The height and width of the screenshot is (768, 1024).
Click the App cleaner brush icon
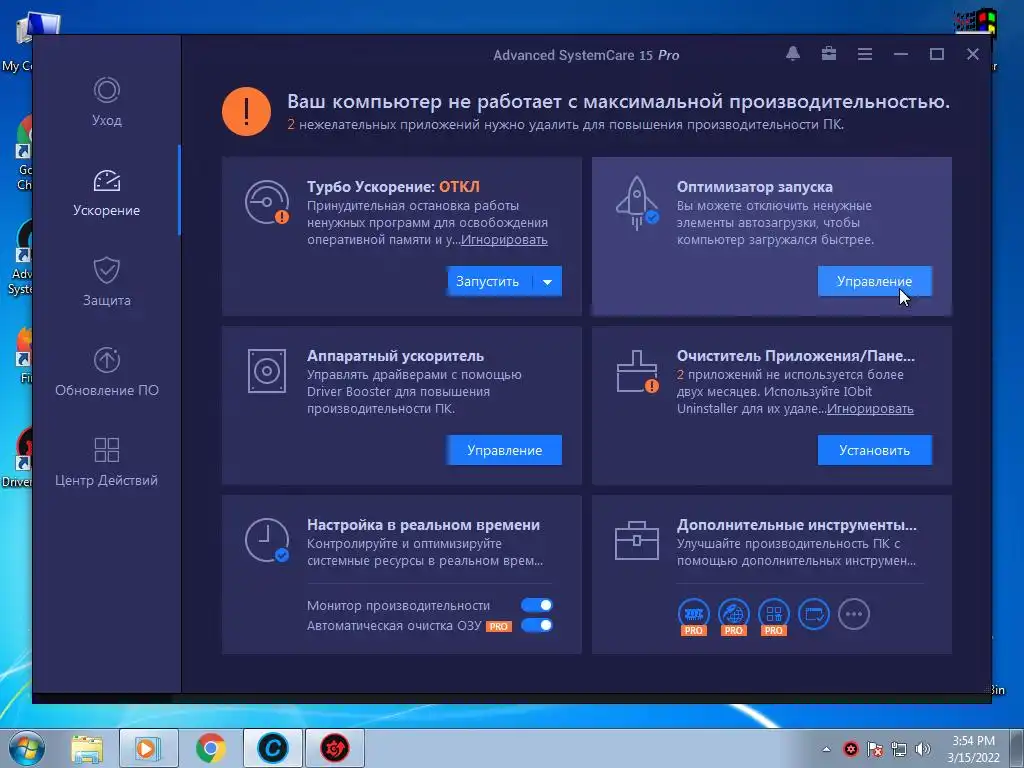pyautogui.click(x=637, y=372)
